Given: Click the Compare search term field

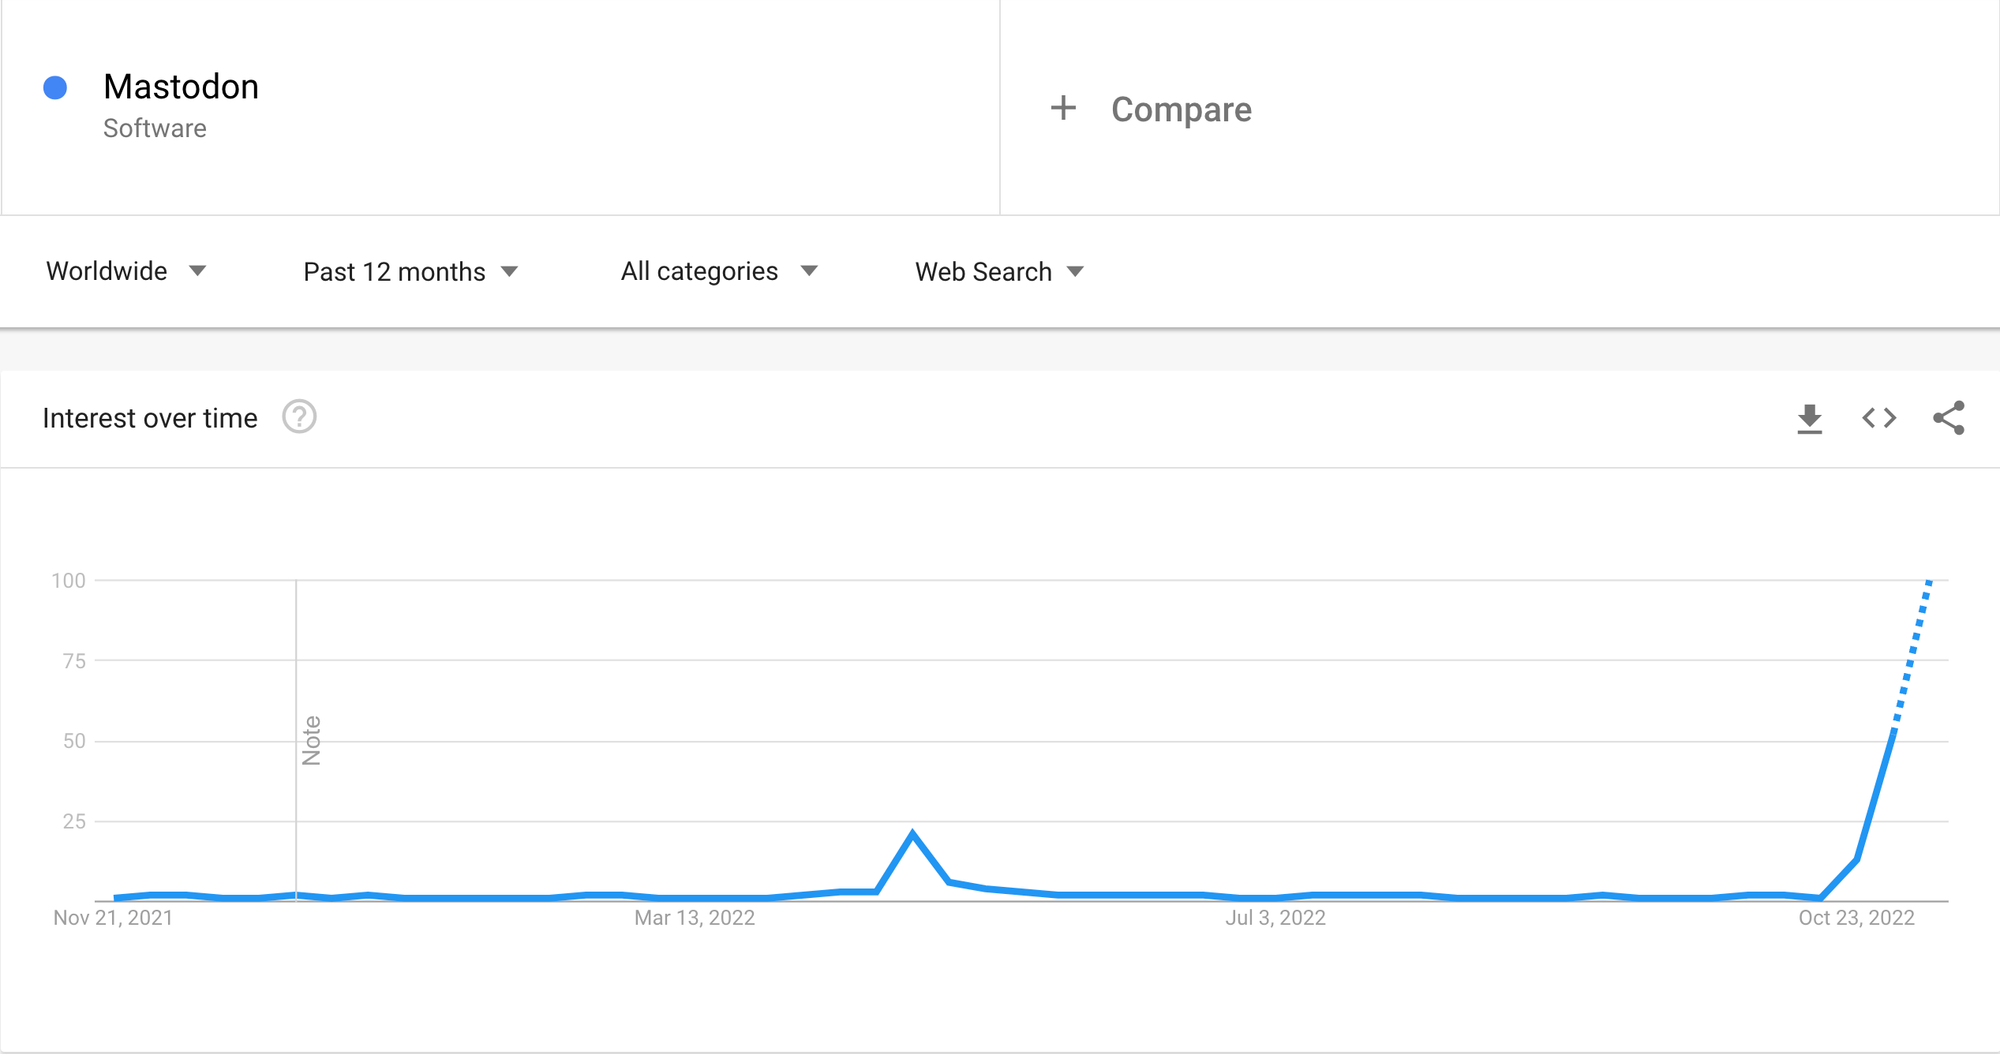Looking at the screenshot, I should (1181, 109).
